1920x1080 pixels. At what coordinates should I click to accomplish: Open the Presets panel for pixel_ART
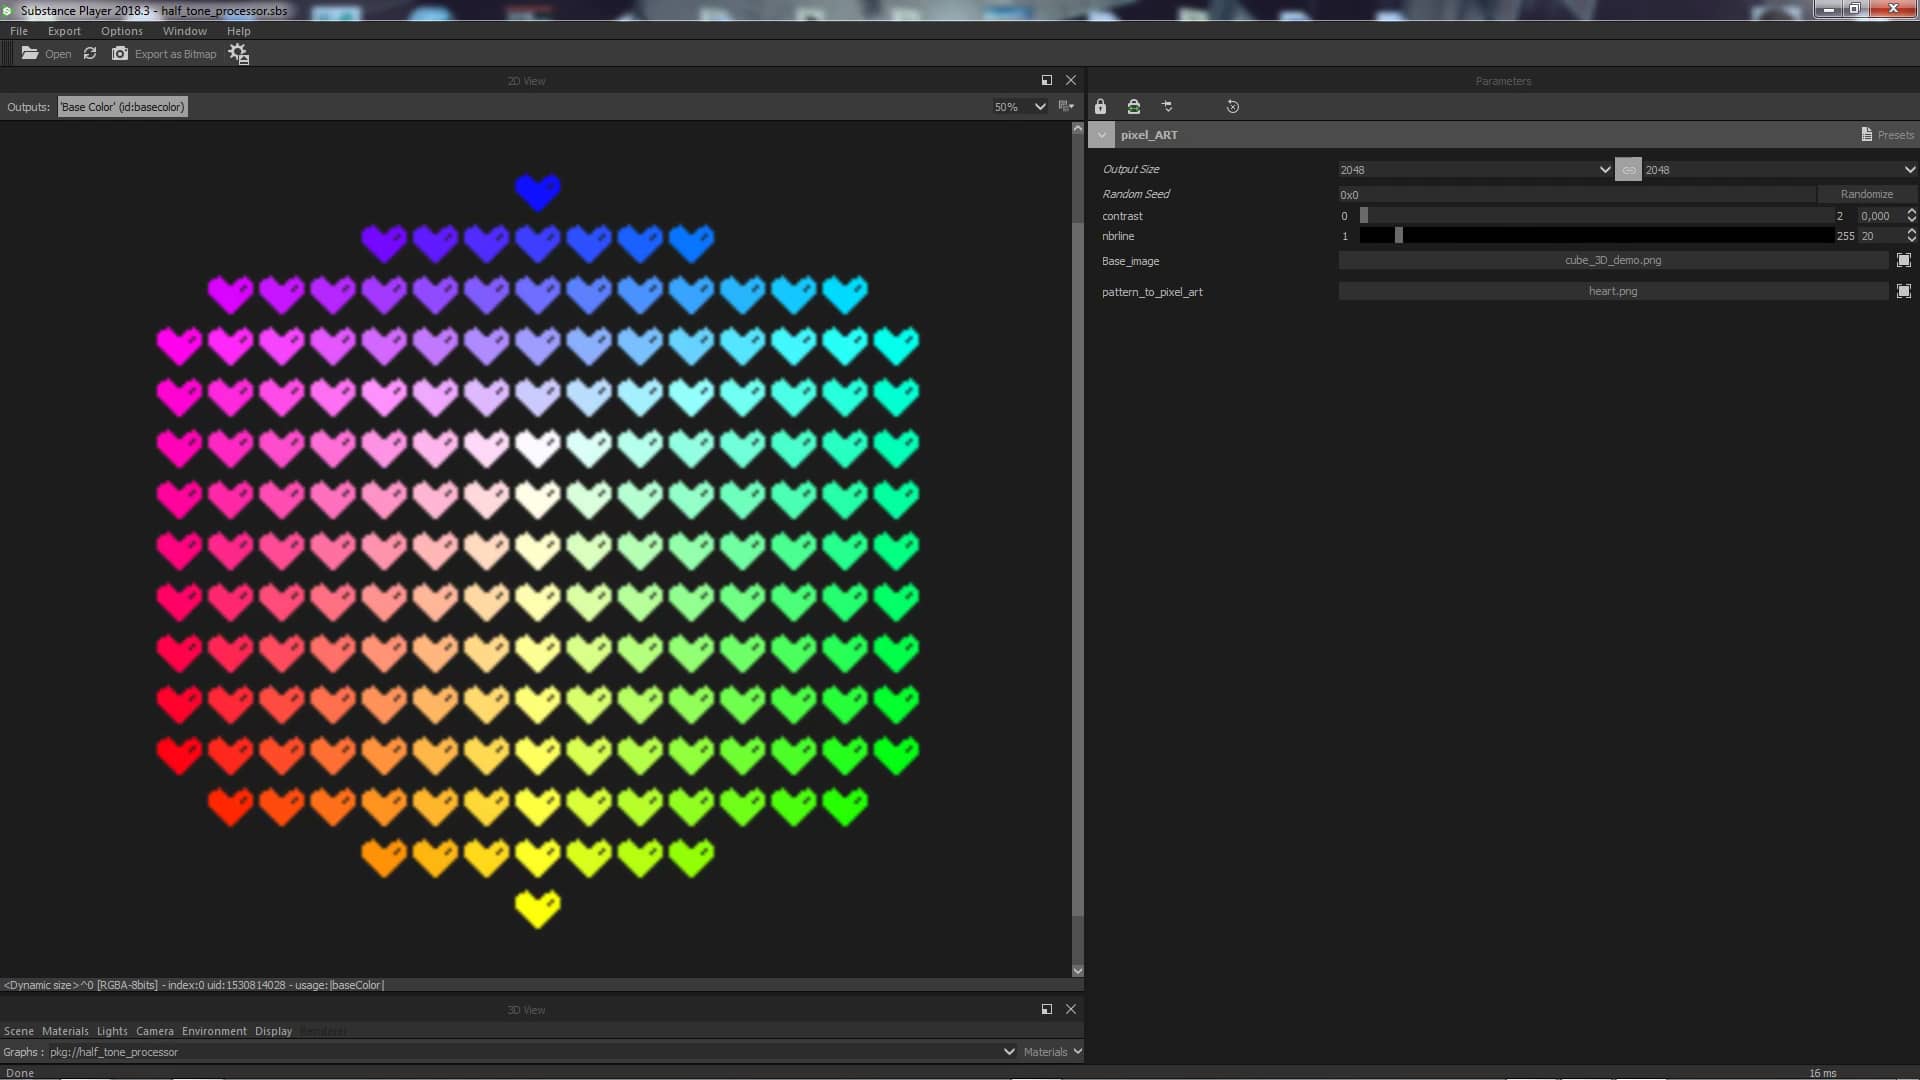(x=1887, y=134)
